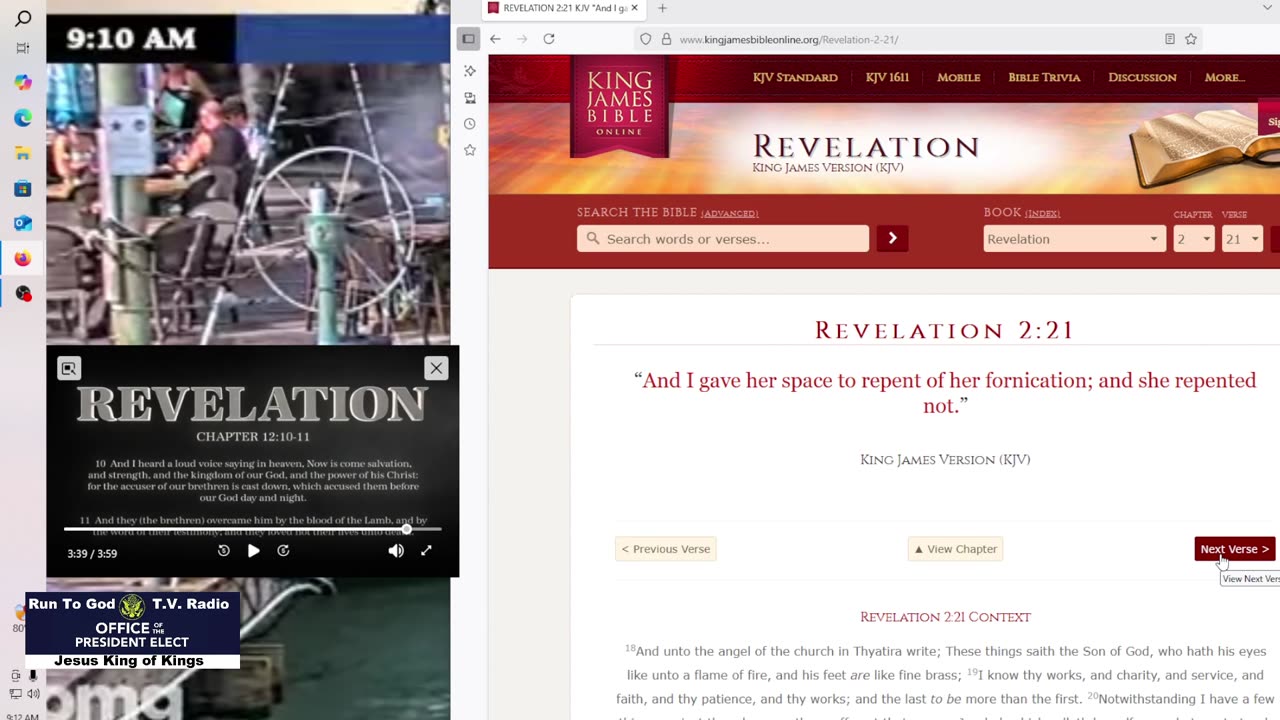Open Task View in the taskbar
This screenshot has height=720, width=1280.
click(23, 48)
